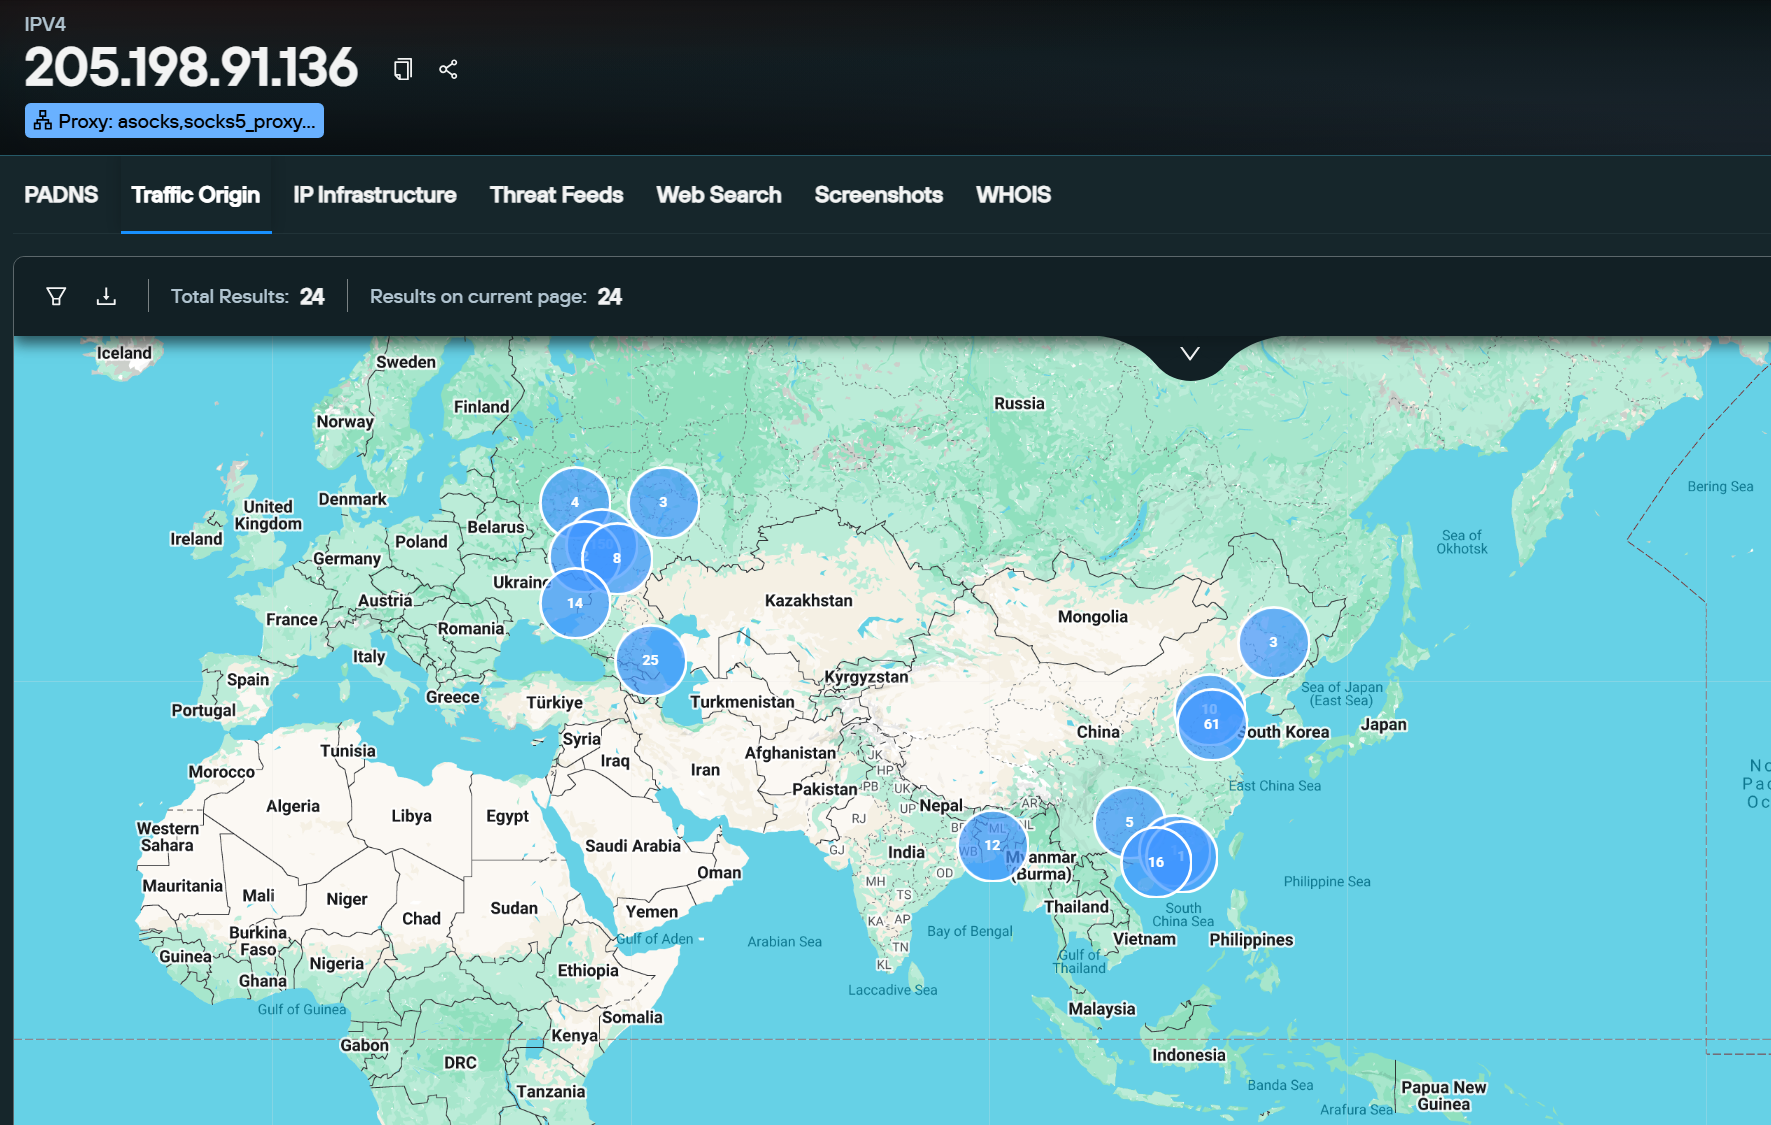Image resolution: width=1771 pixels, height=1125 pixels.
Task: Click the Traffic Origin tab label
Action: 196,195
